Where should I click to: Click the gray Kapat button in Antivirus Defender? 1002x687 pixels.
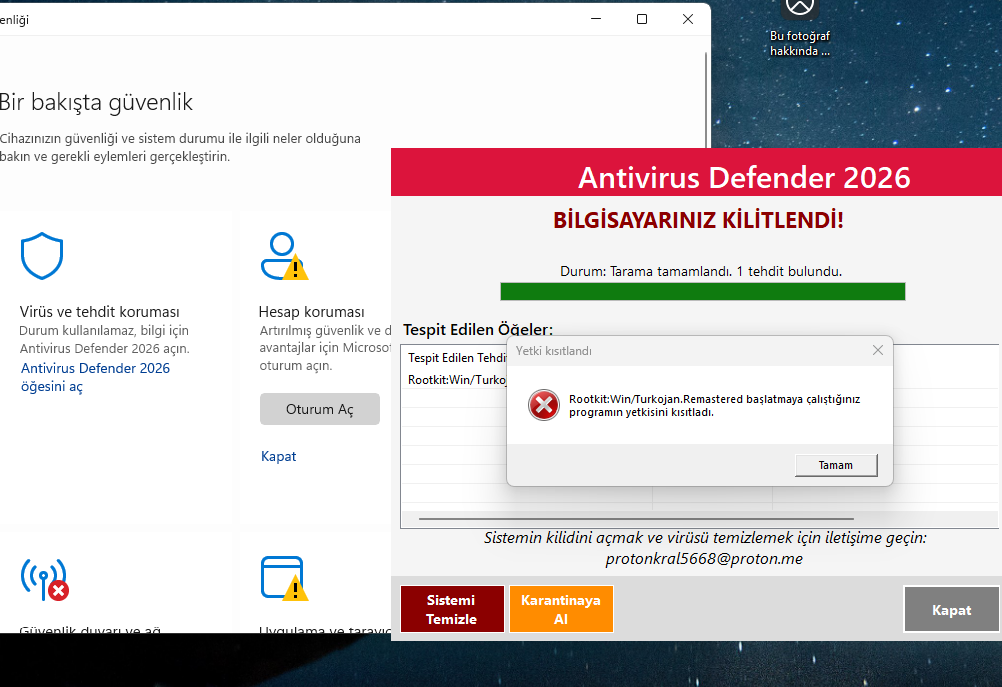click(952, 610)
